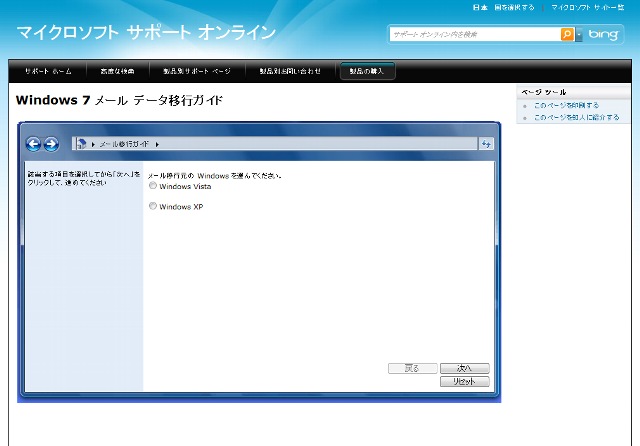Click the orange search magnifier button
This screenshot has width=640, height=446.
pyautogui.click(x=567, y=34)
